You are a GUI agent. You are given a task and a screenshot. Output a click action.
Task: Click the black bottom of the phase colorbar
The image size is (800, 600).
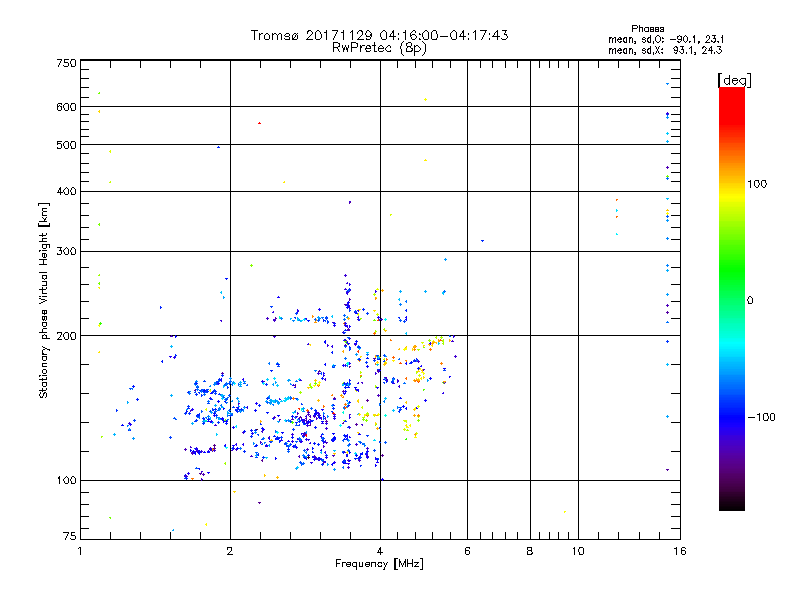click(x=732, y=503)
